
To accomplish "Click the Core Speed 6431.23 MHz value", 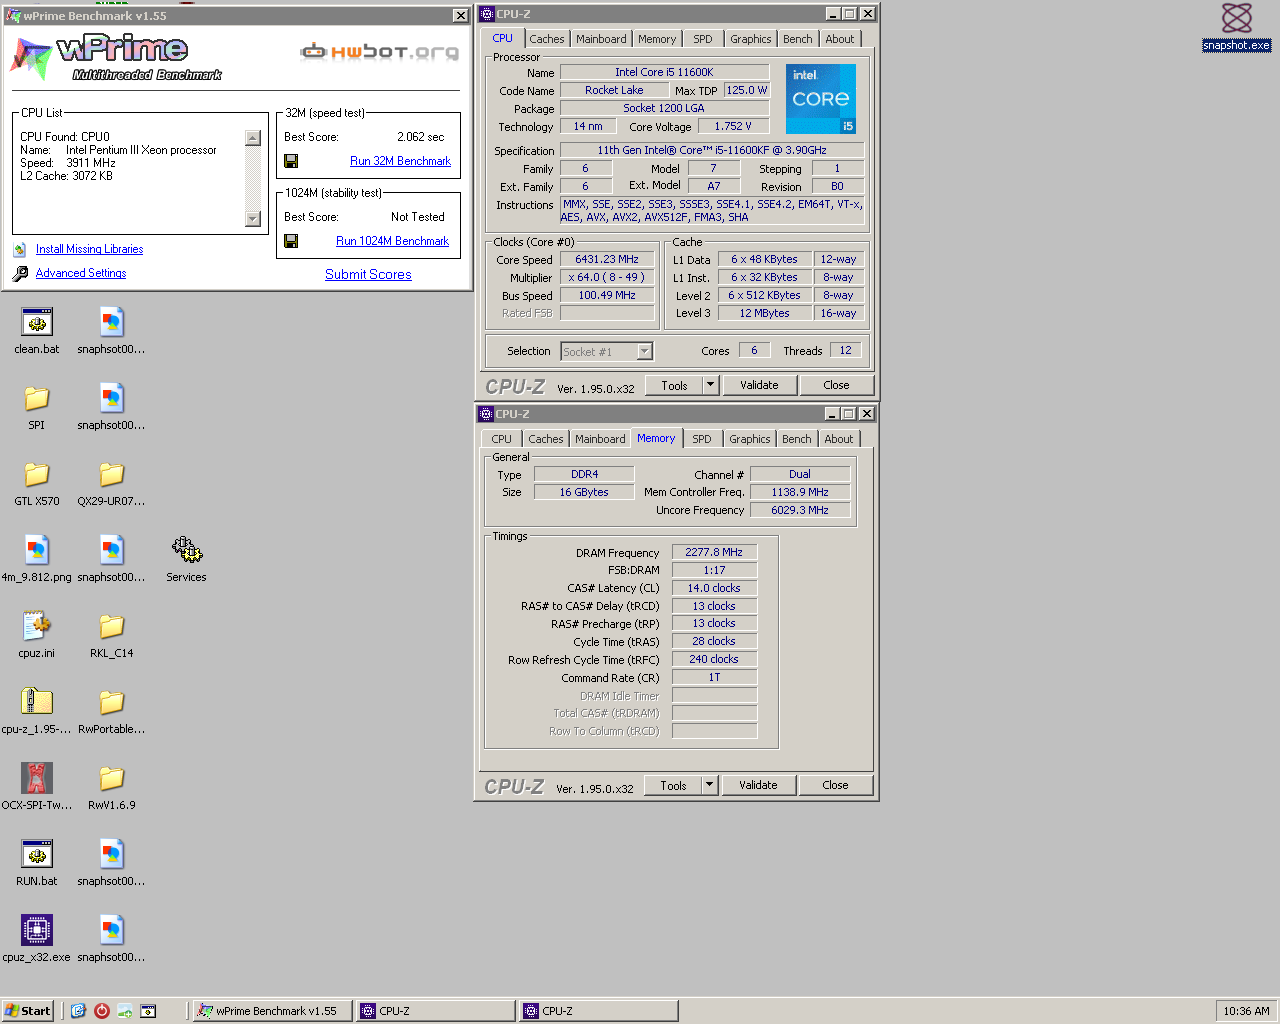I will click(607, 259).
